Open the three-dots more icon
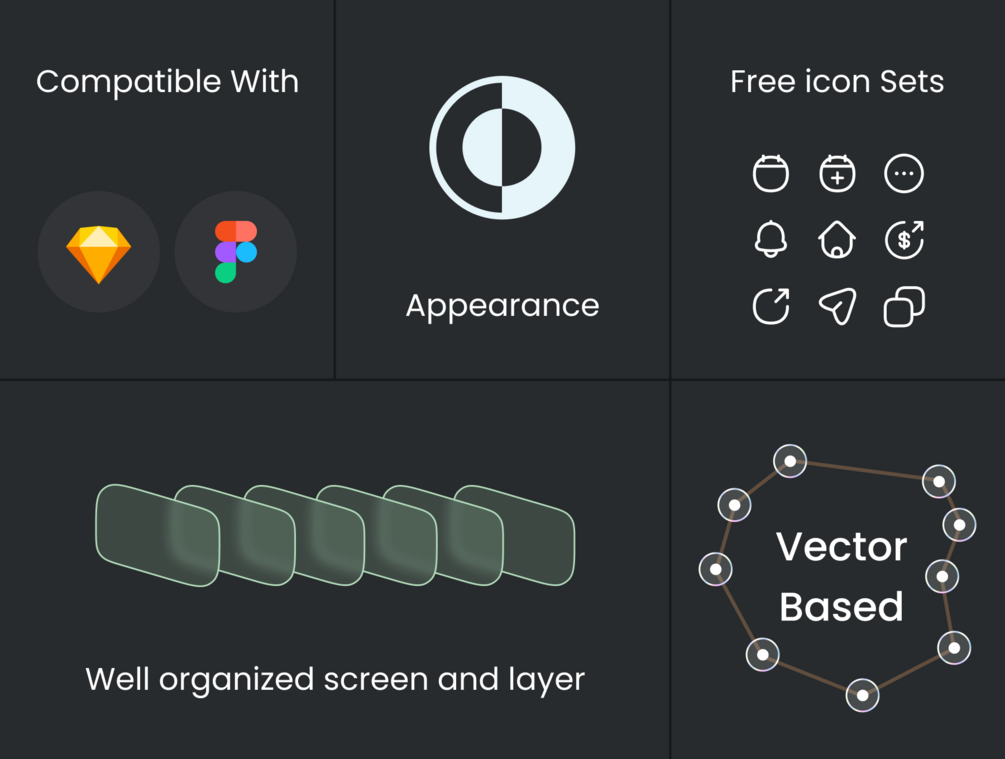The image size is (1005, 759). [x=904, y=173]
